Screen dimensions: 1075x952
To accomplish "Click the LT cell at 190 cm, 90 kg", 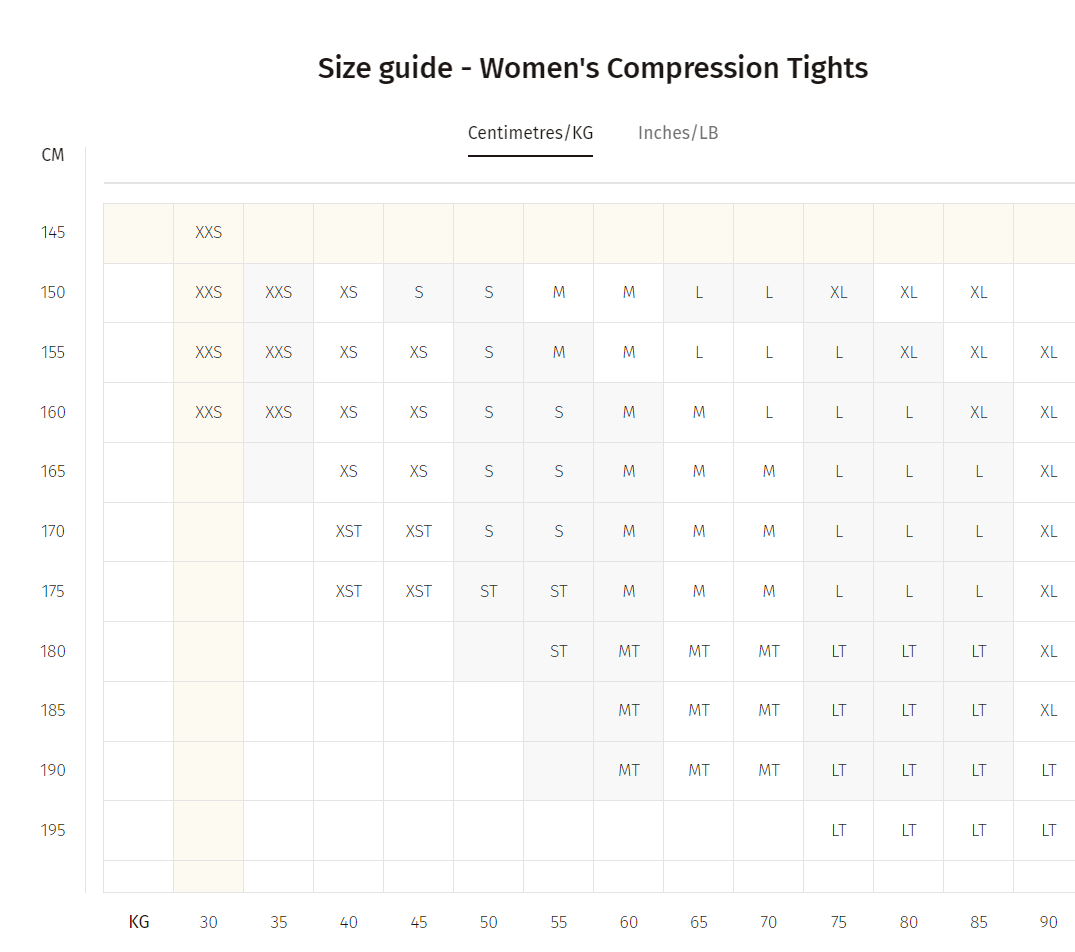I will point(1048,770).
